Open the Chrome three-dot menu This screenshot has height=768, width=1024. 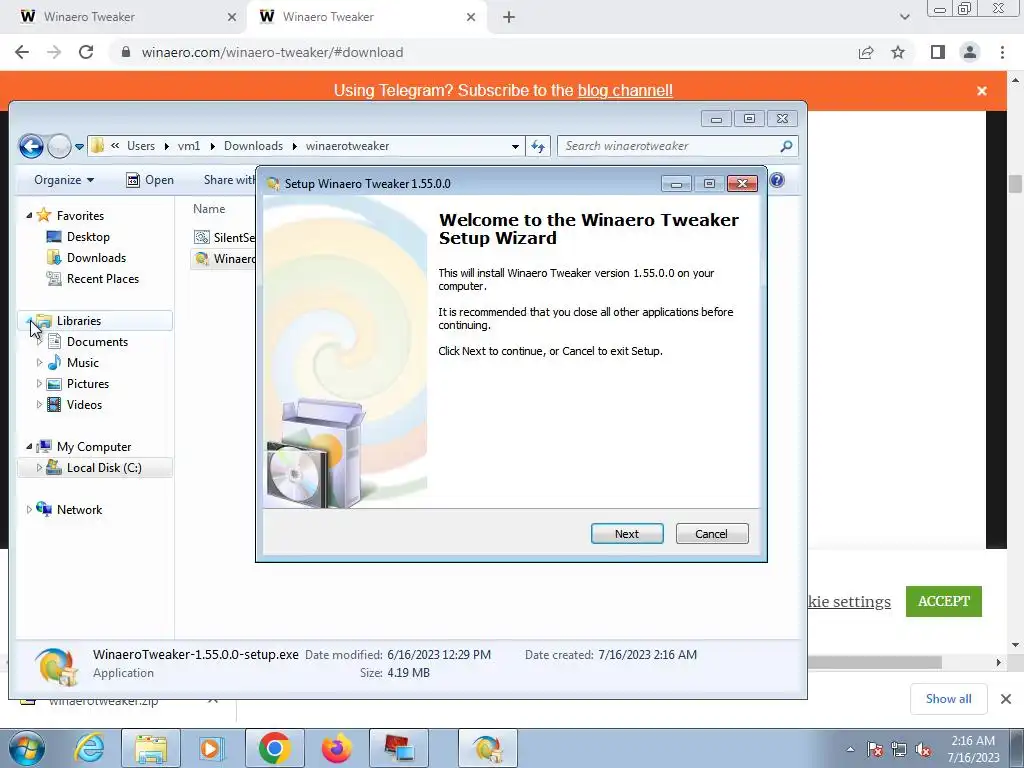[1002, 52]
